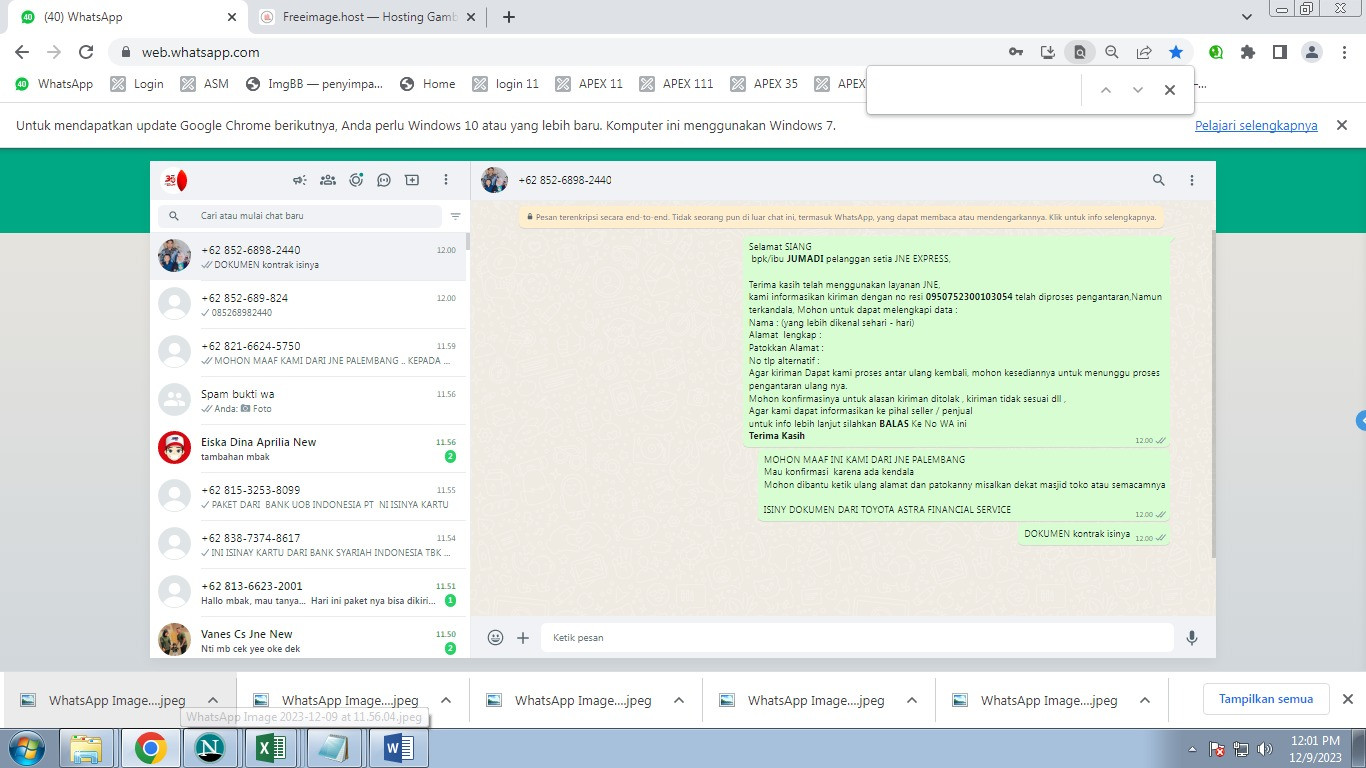Open chat with Vanes Cs Jne New

coord(308,638)
